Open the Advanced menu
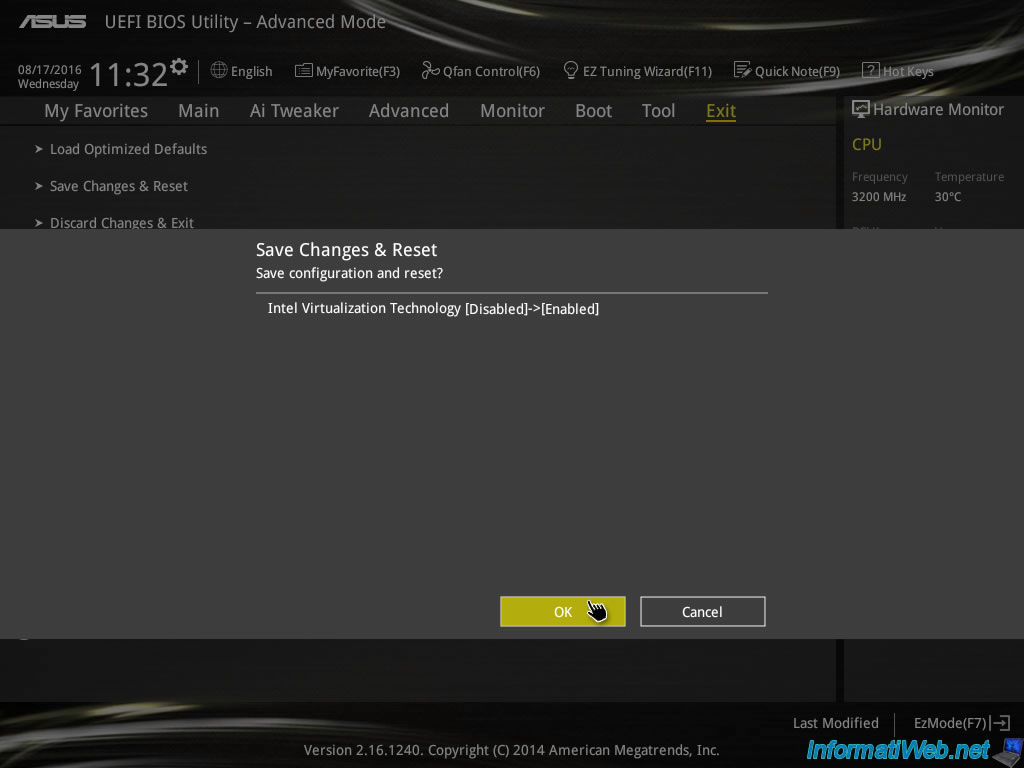This screenshot has height=768, width=1024. click(408, 111)
